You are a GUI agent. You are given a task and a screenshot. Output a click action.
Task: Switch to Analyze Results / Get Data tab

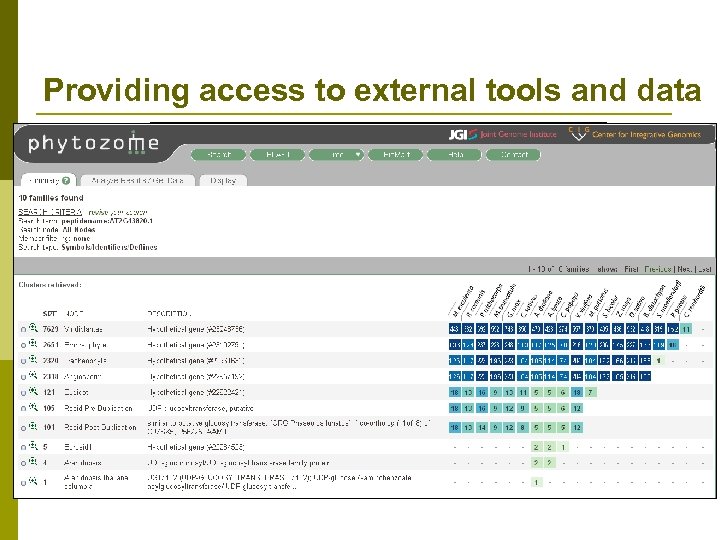(x=137, y=180)
